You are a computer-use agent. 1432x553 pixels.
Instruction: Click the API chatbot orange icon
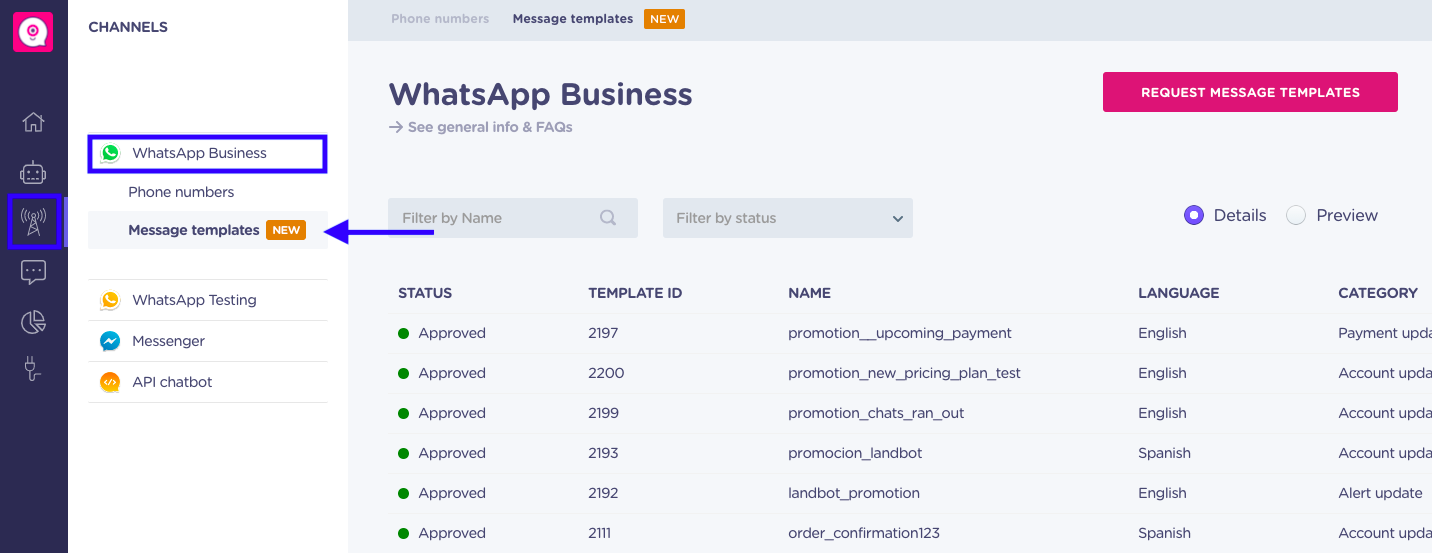(110, 382)
